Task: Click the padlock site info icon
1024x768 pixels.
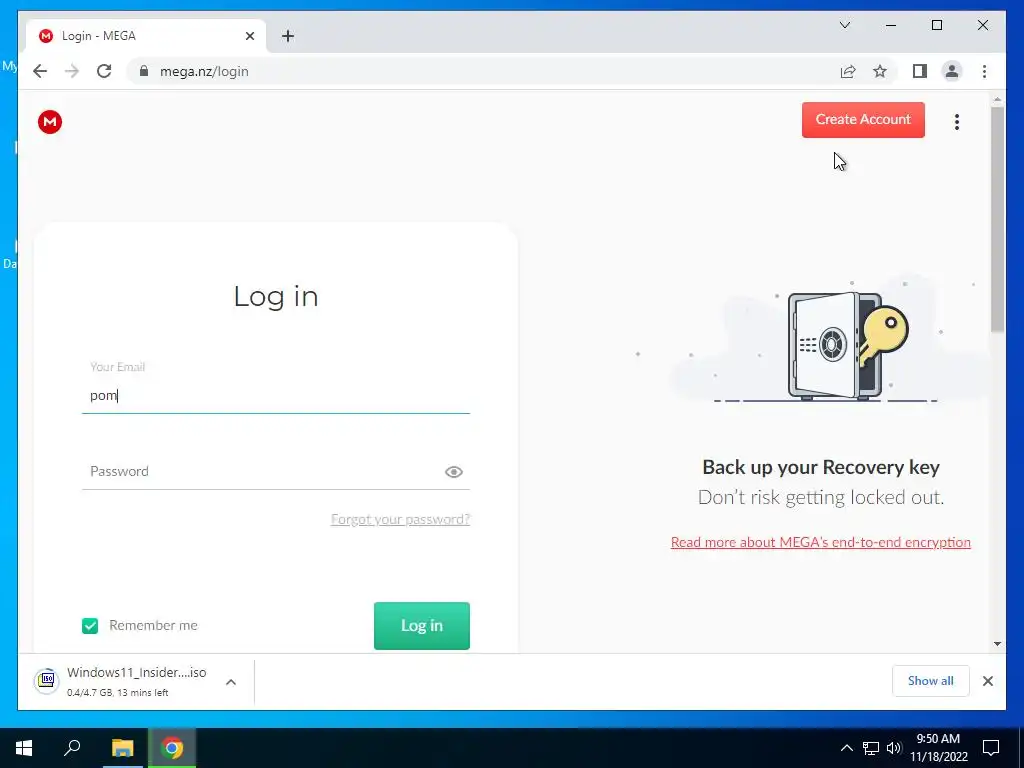Action: click(x=144, y=71)
